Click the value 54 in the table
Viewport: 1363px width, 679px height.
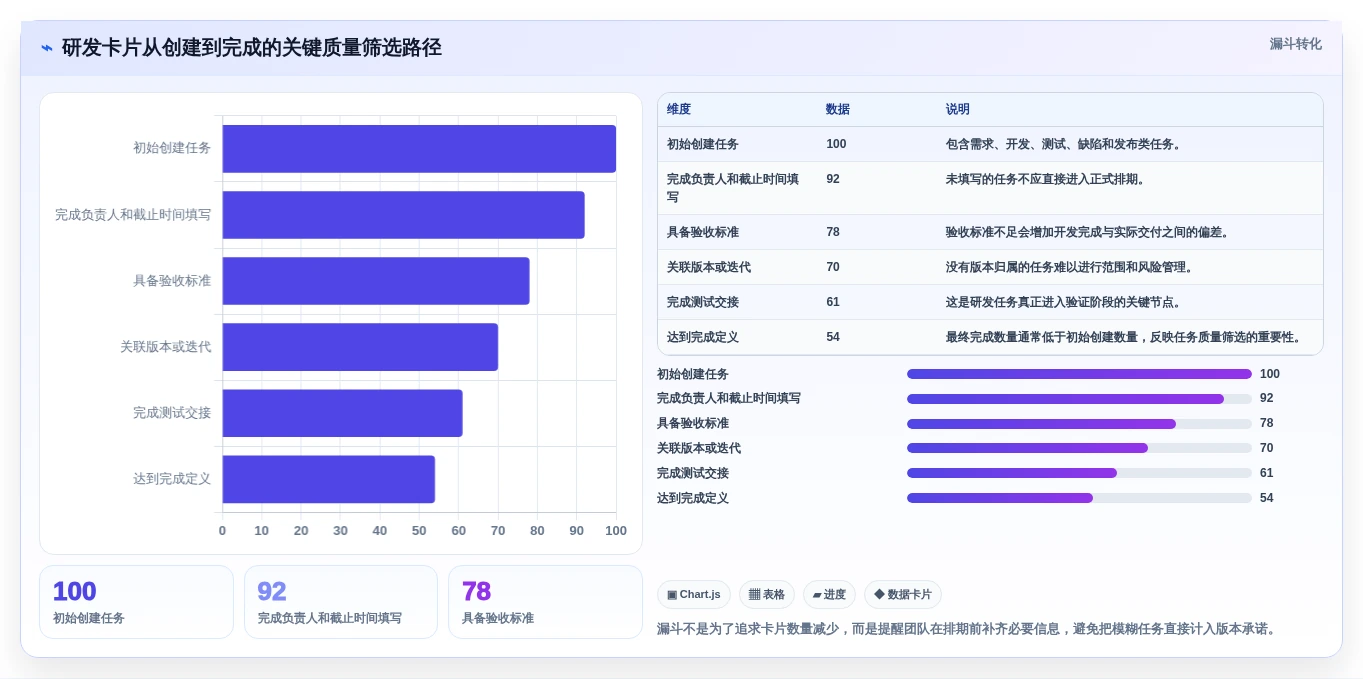[833, 337]
